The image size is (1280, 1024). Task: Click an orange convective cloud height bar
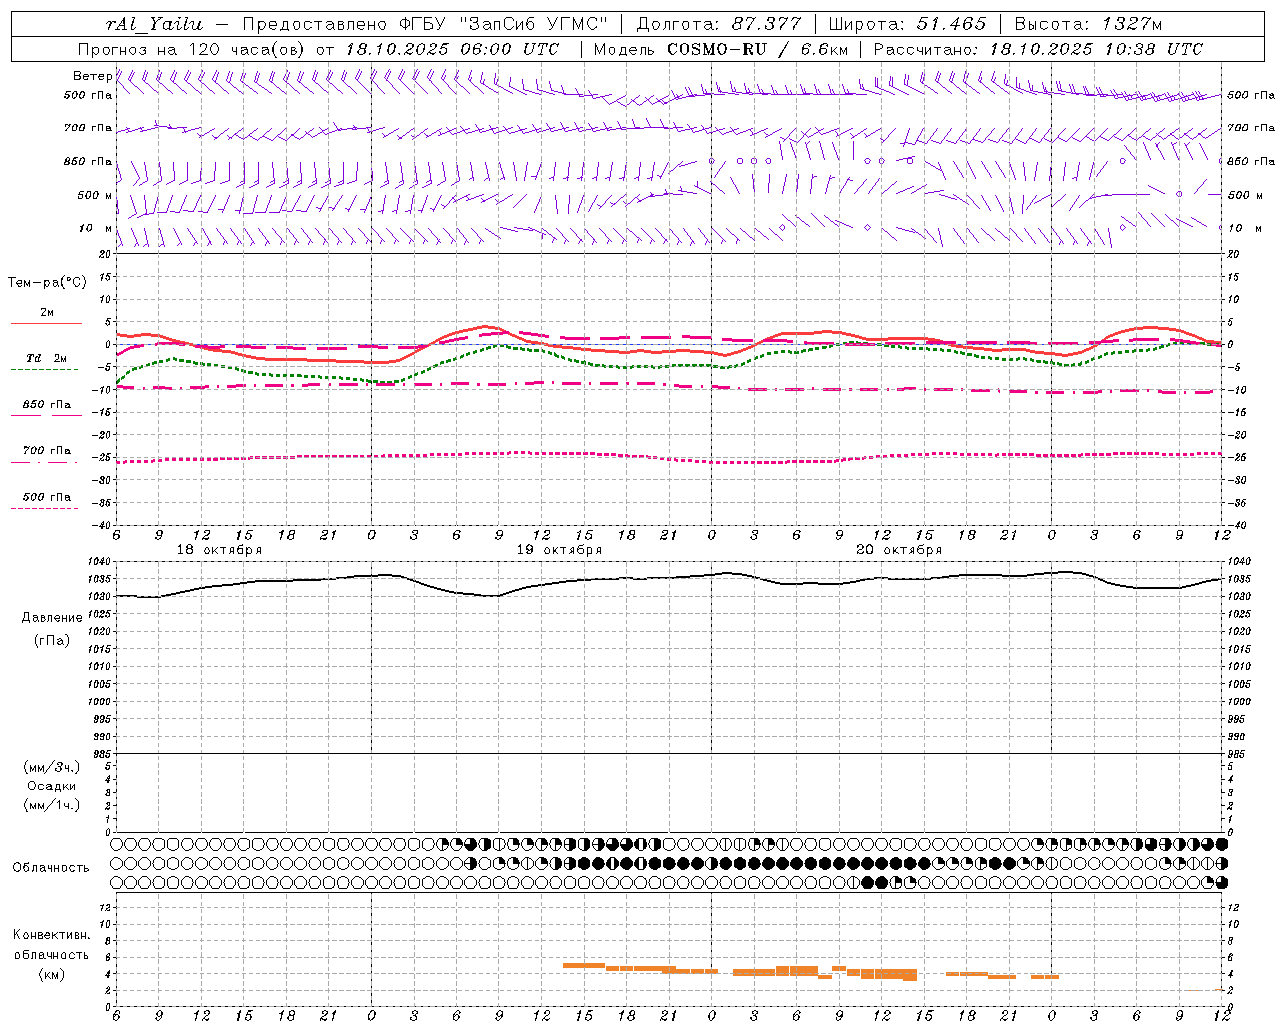(x=585, y=965)
